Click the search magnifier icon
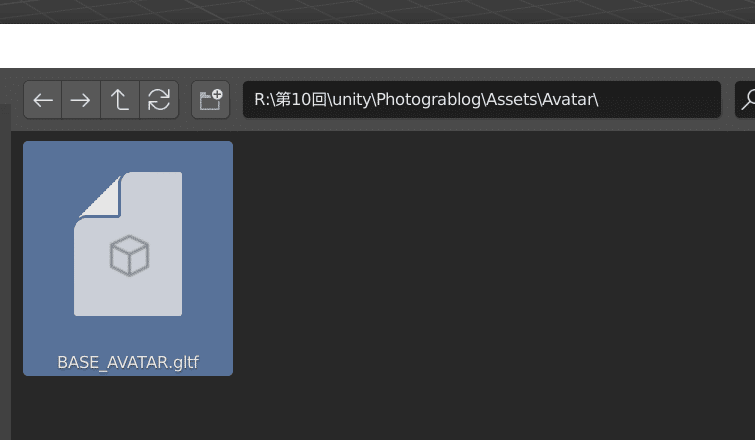The width and height of the screenshot is (755, 440). coord(746,100)
